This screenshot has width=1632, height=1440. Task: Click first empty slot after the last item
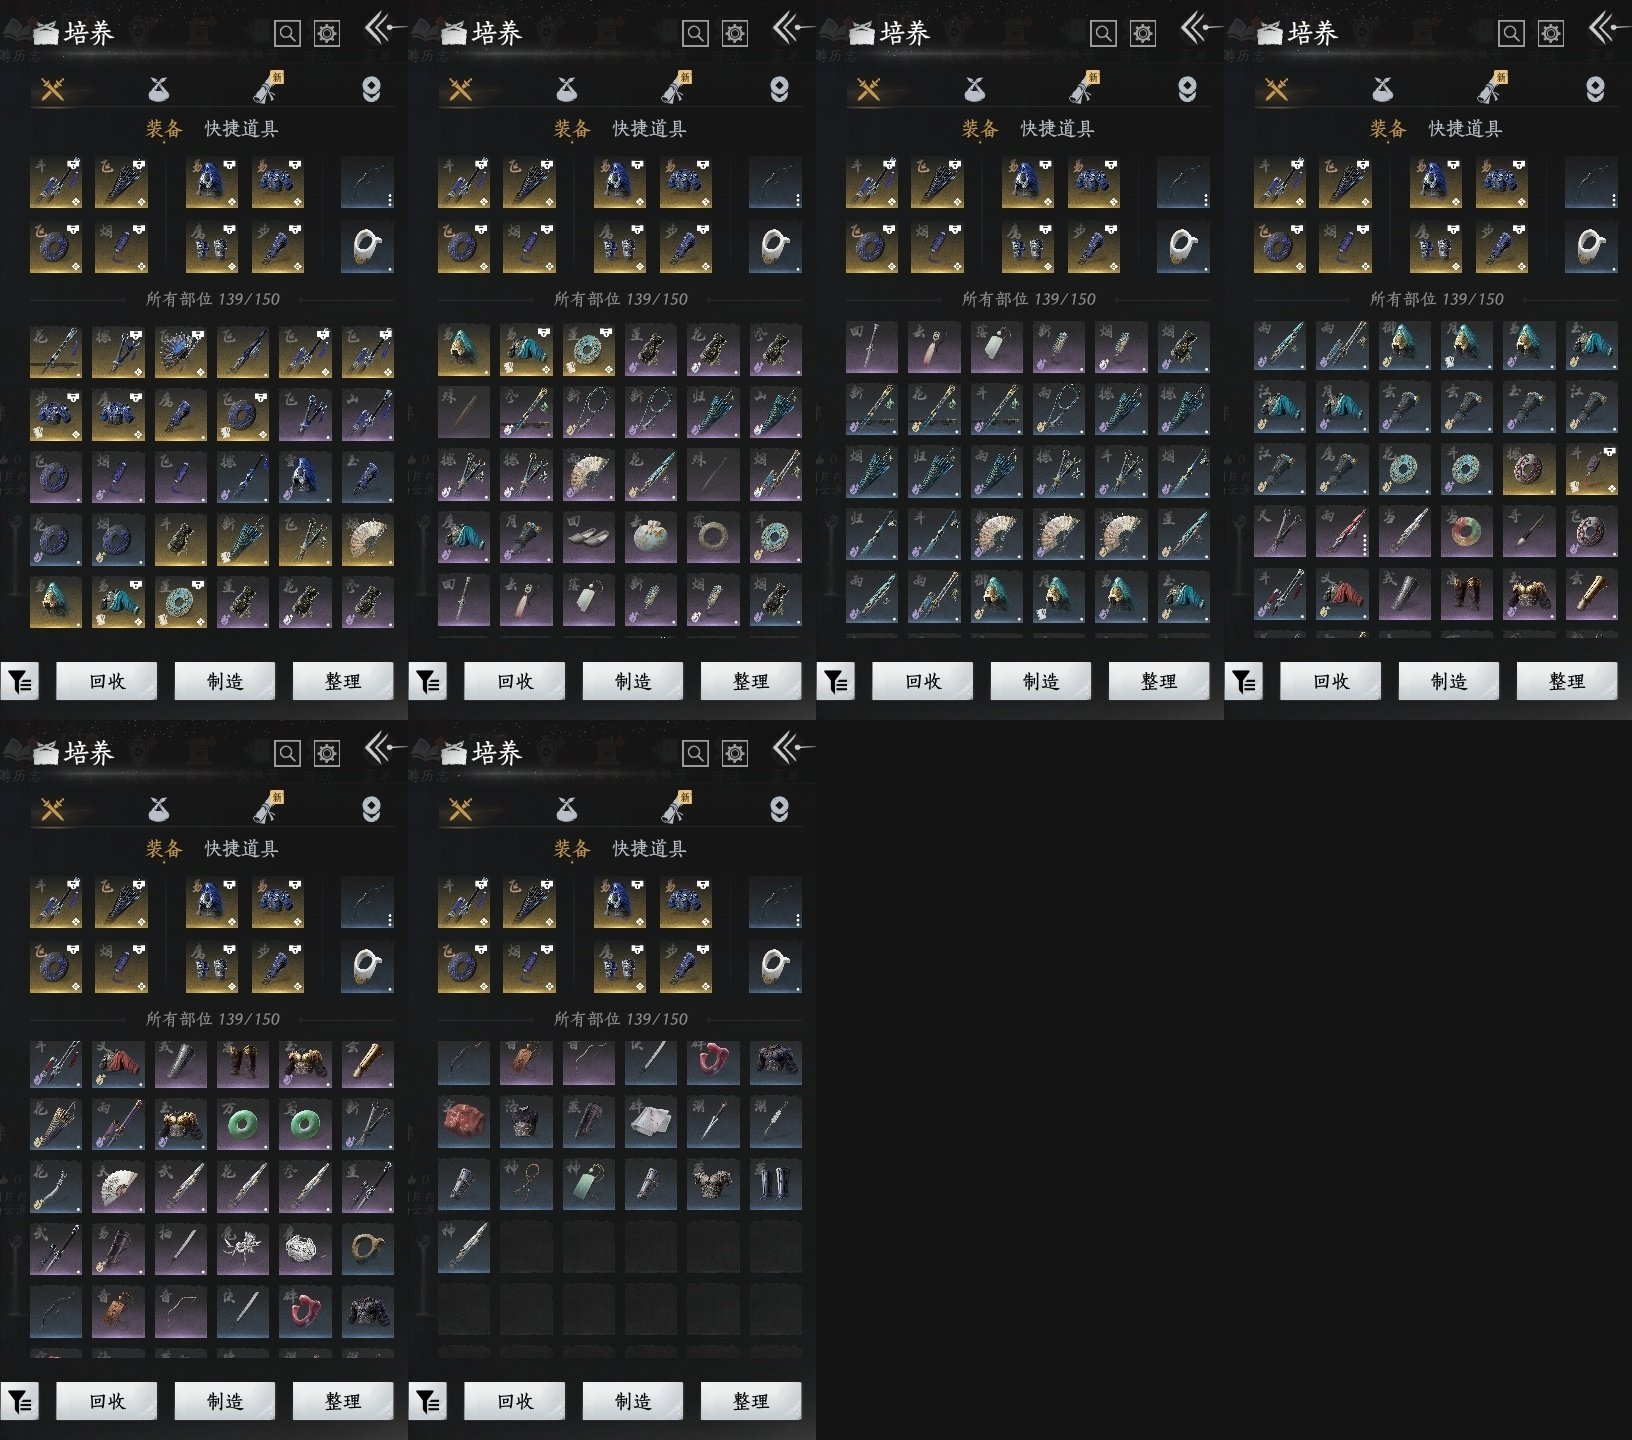coord(526,1246)
